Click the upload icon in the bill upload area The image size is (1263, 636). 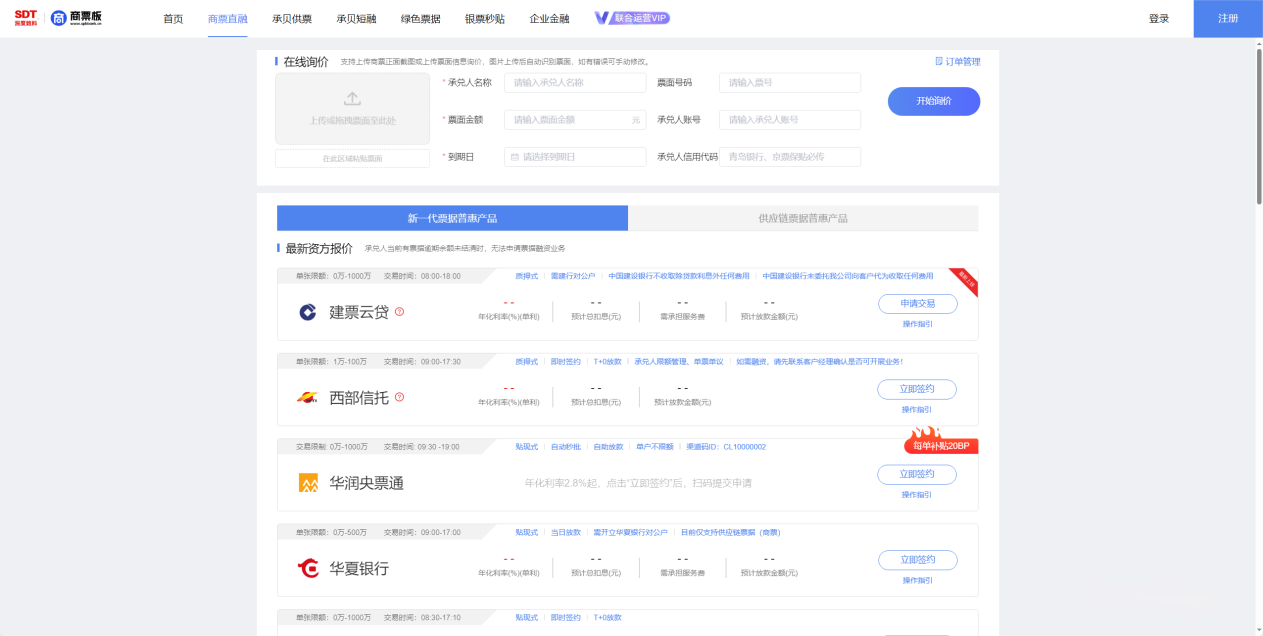[x=352, y=99]
